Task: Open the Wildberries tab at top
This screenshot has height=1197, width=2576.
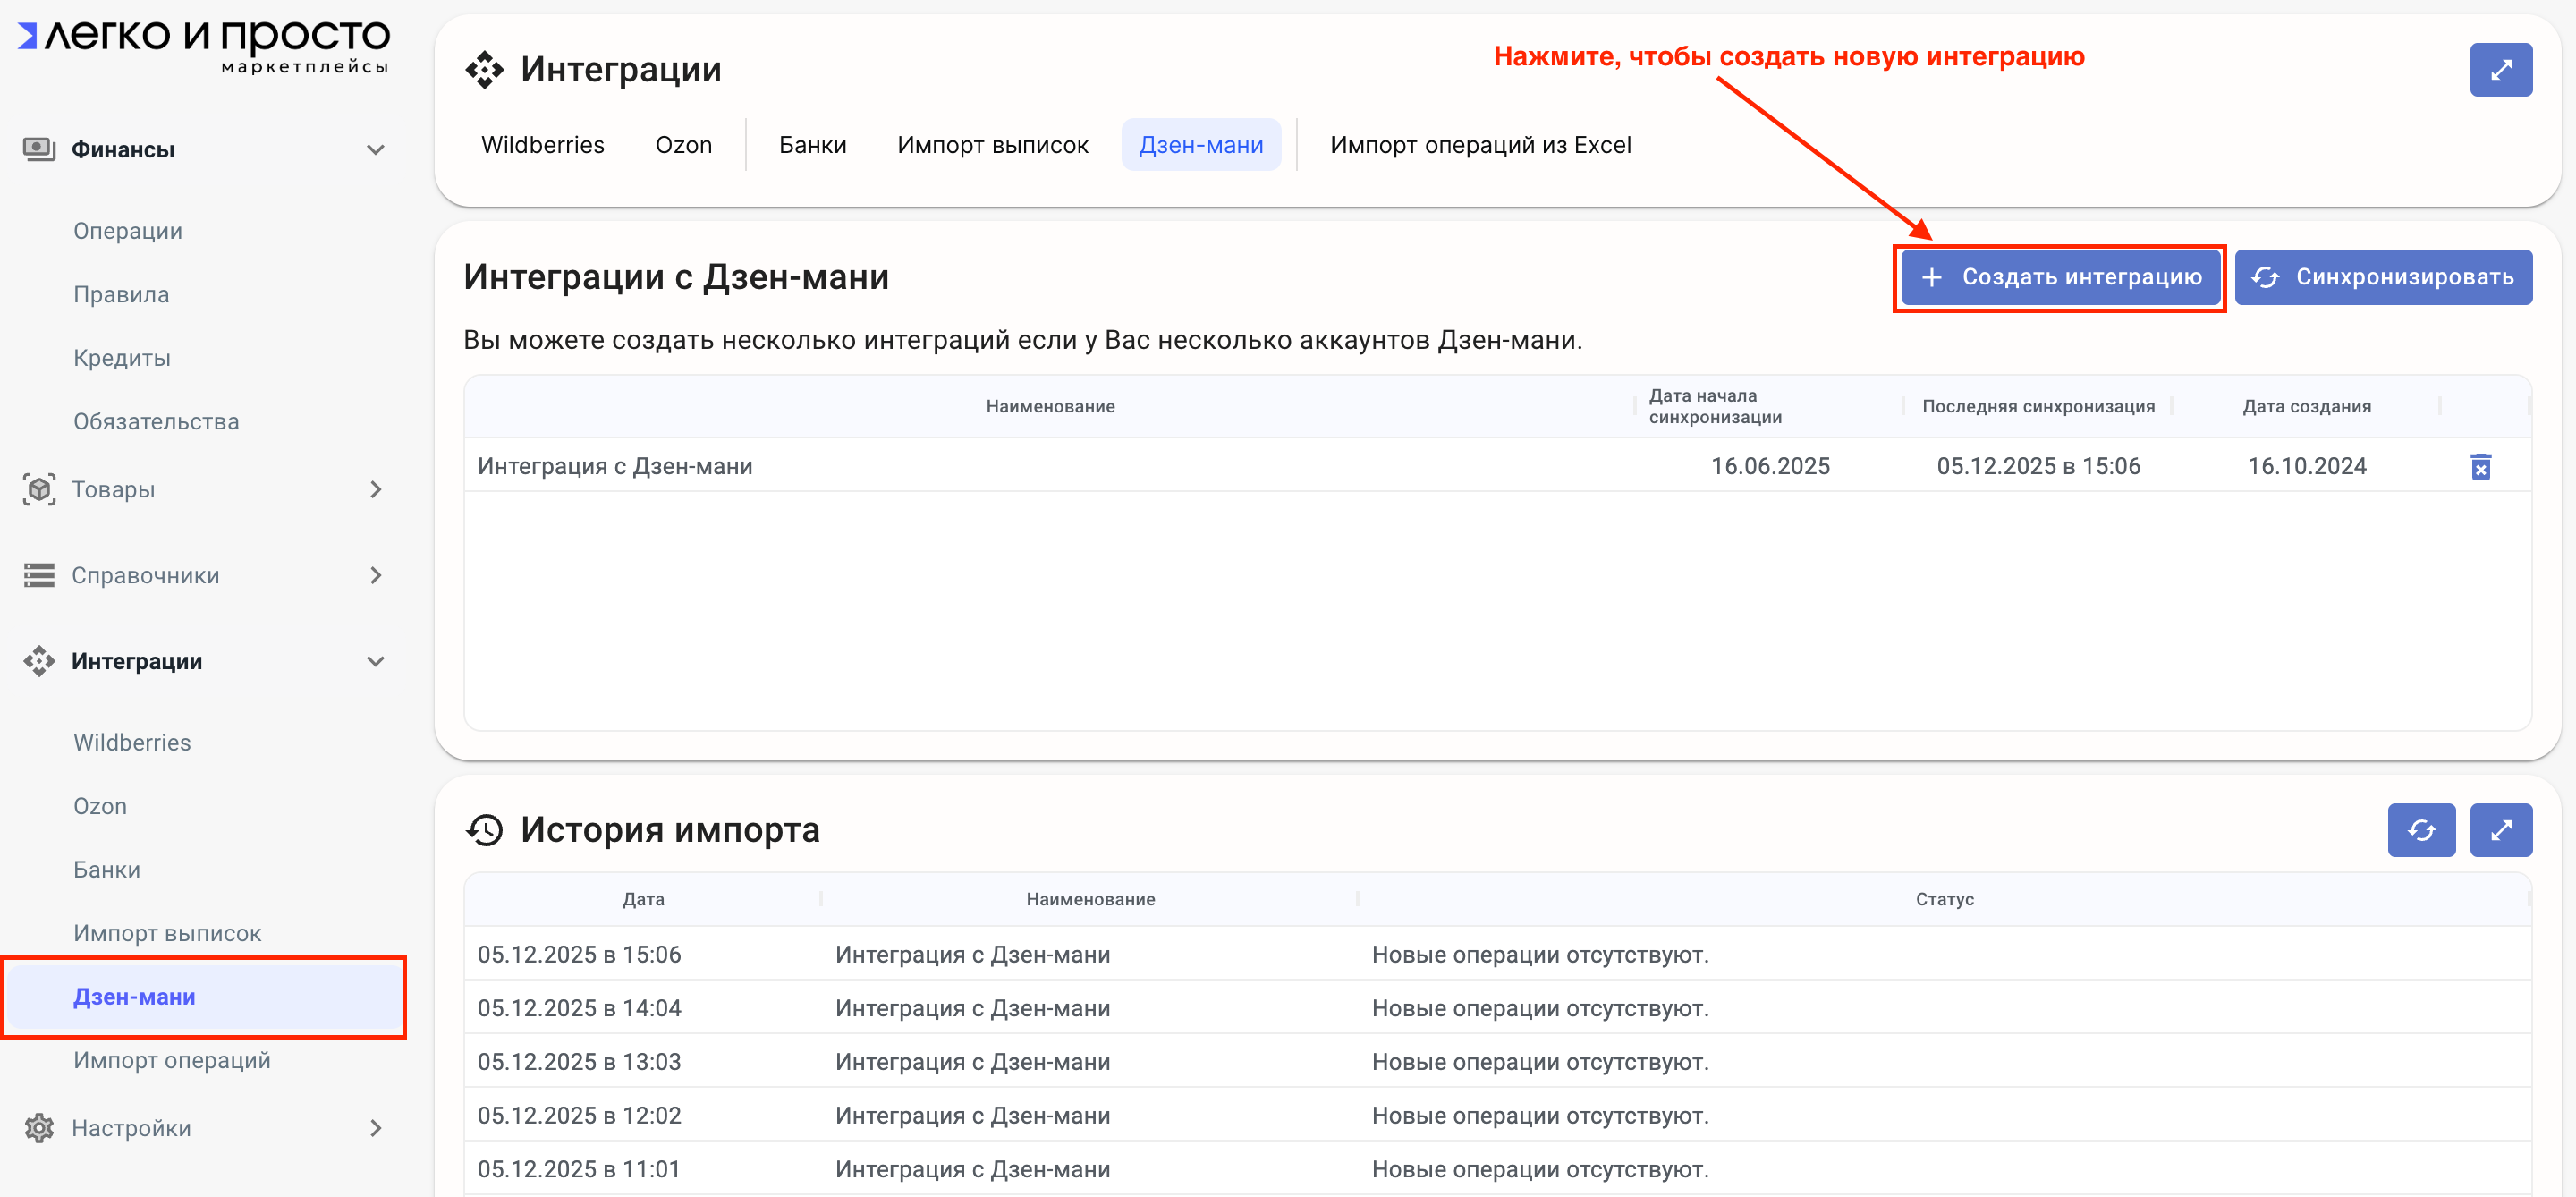Action: point(542,145)
